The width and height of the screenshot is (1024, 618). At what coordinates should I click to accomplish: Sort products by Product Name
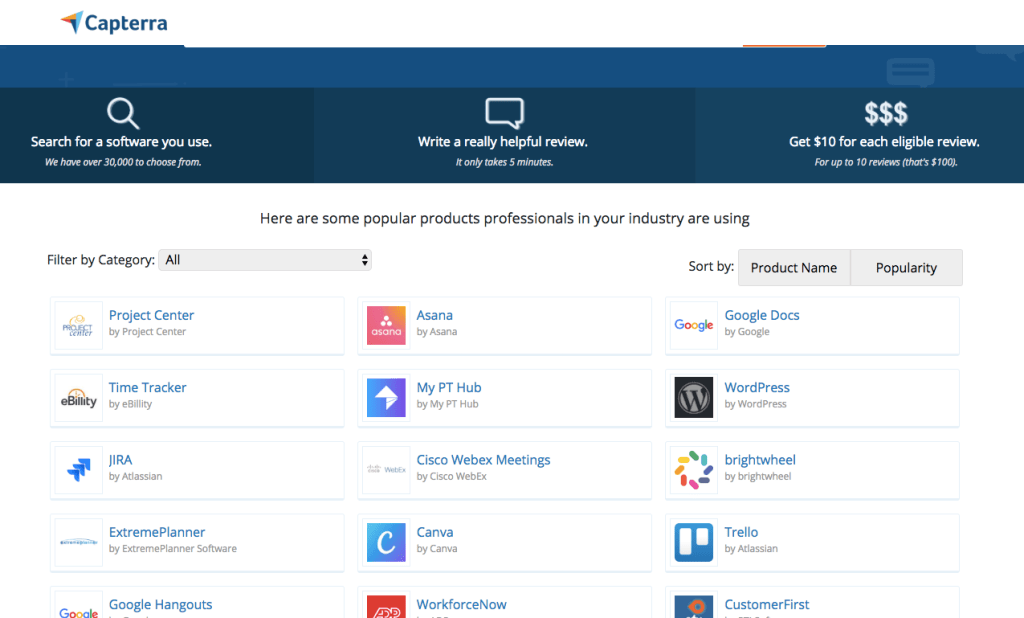pyautogui.click(x=793, y=268)
